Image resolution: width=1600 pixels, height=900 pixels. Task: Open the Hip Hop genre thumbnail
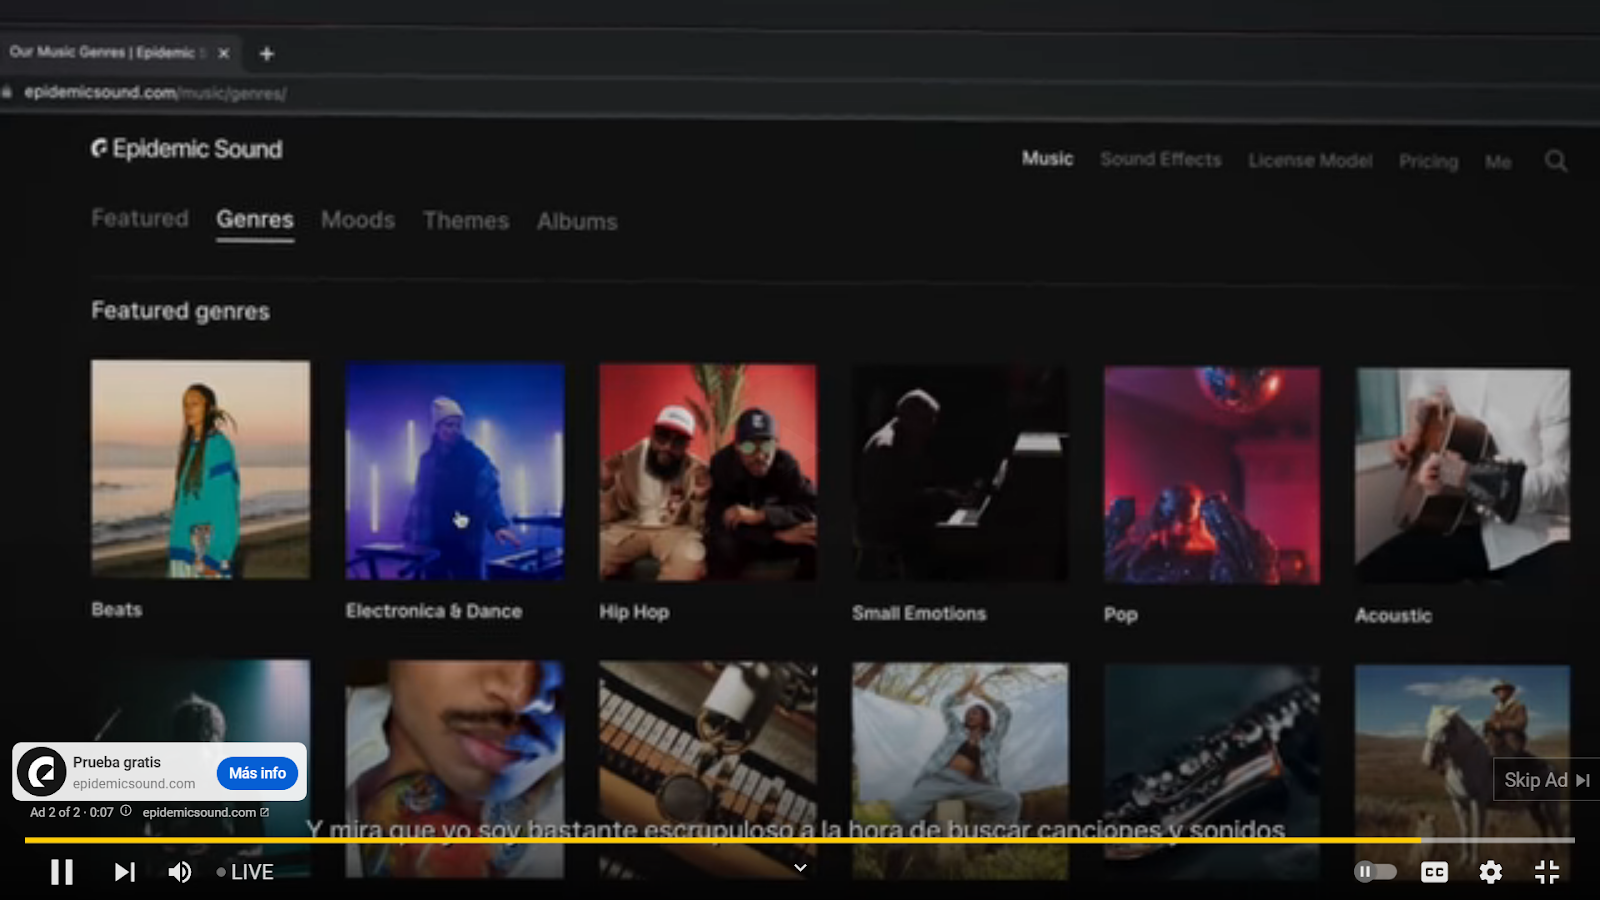point(707,472)
